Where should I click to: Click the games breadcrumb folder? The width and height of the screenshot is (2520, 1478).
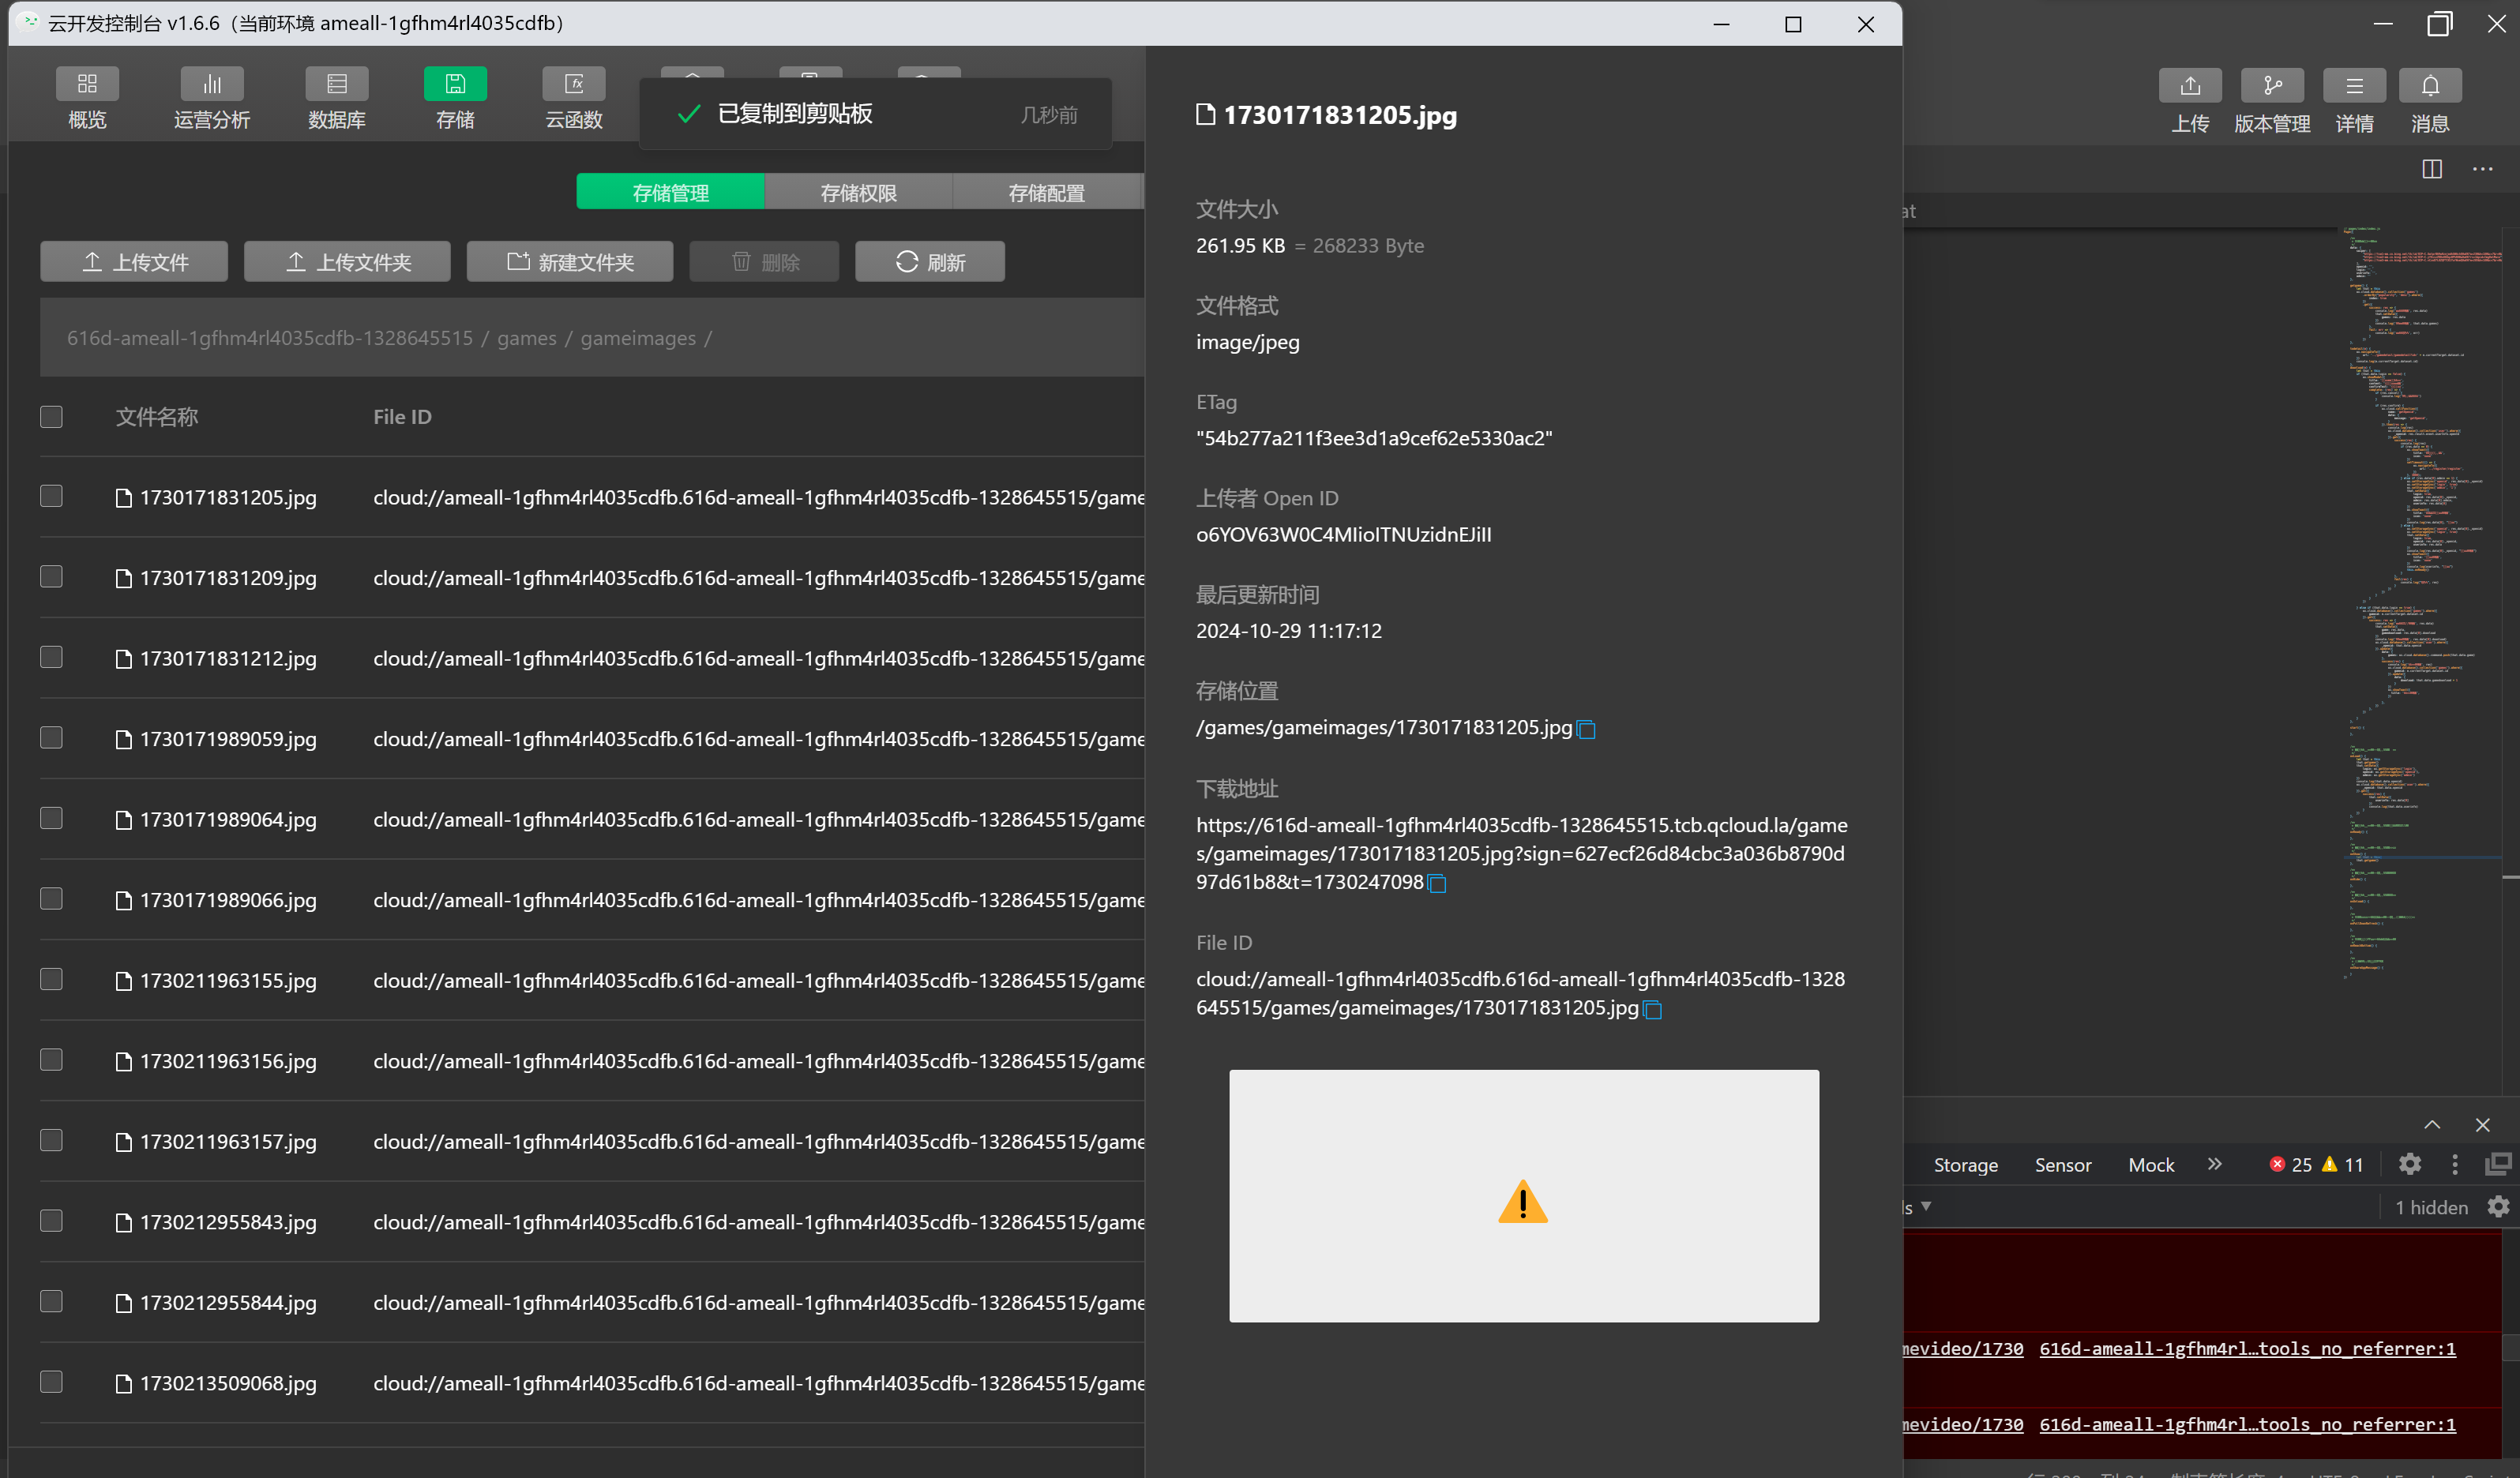coord(527,338)
